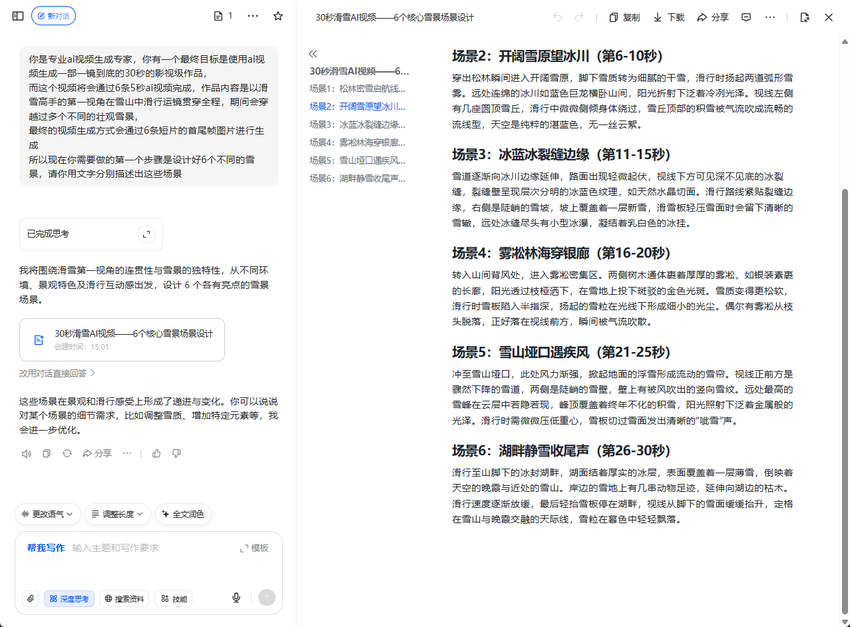Enable the 搜索资料 search option

click(126, 598)
